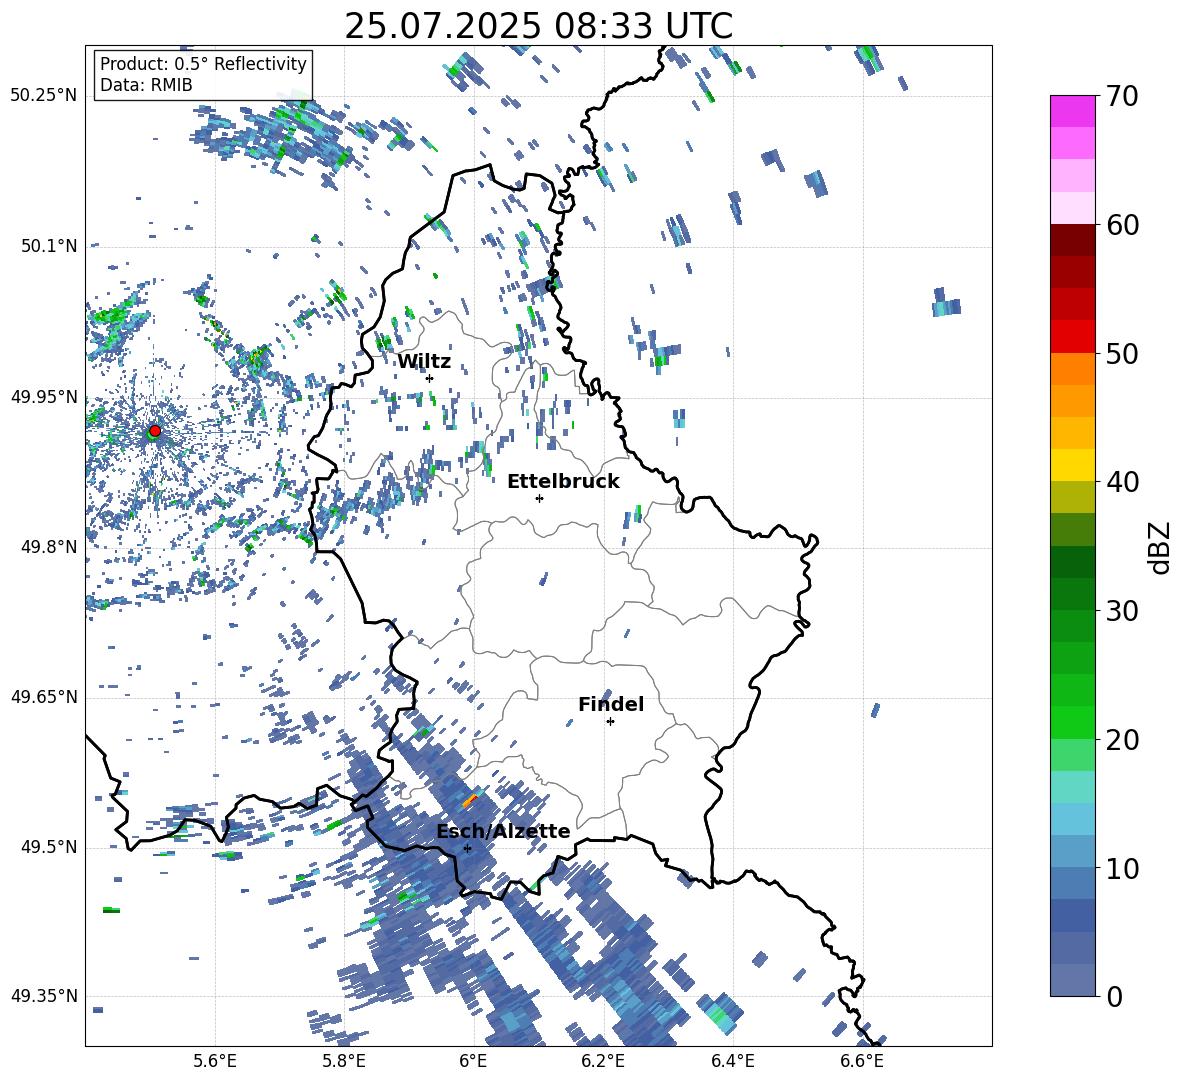Click the bright red colorbar swatch above 50
This screenshot has width=1184, height=1081.
(x=1072, y=337)
